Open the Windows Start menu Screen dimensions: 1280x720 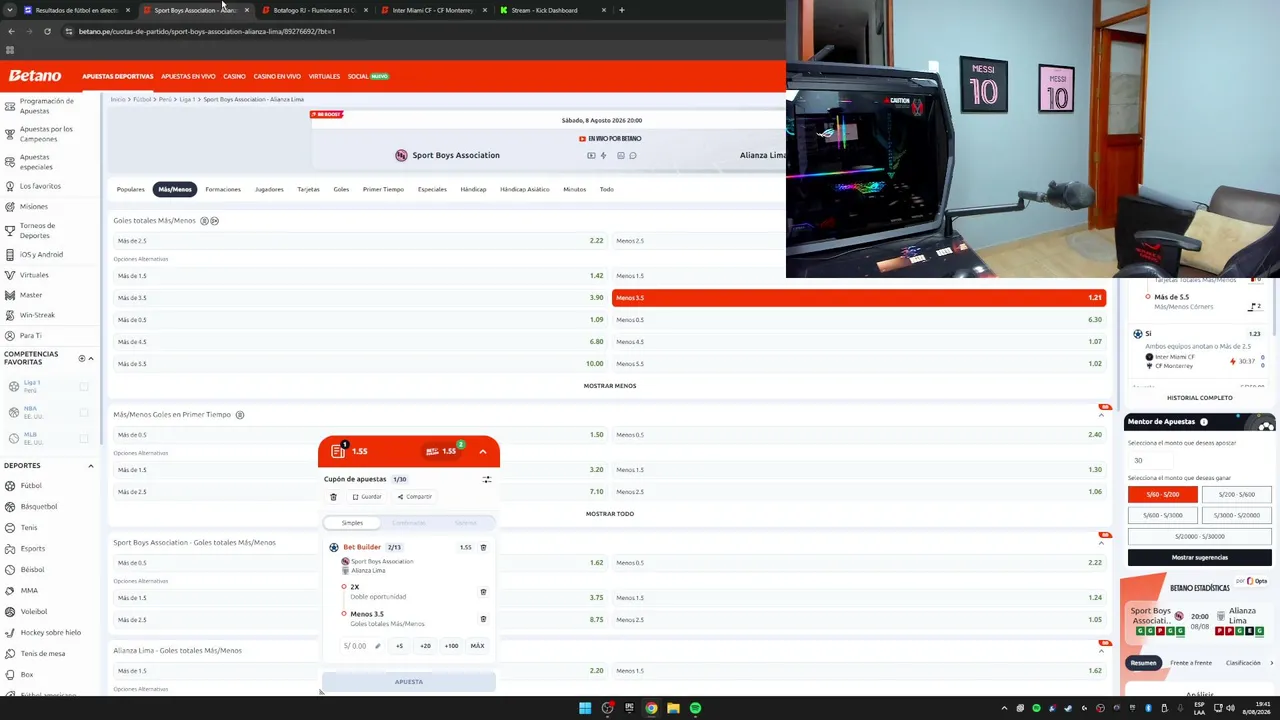click(585, 708)
